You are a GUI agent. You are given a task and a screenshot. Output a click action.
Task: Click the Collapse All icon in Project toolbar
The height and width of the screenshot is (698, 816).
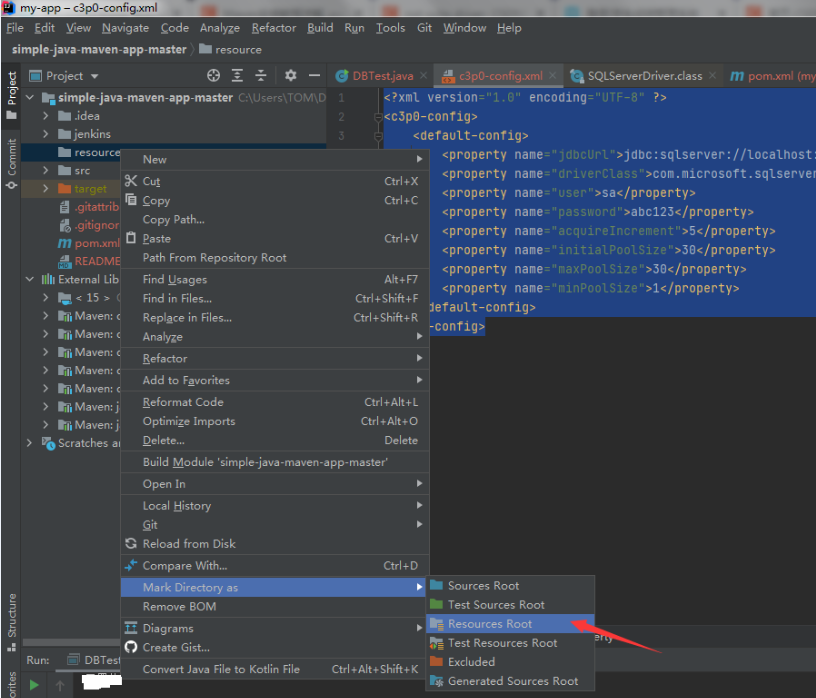(262, 75)
